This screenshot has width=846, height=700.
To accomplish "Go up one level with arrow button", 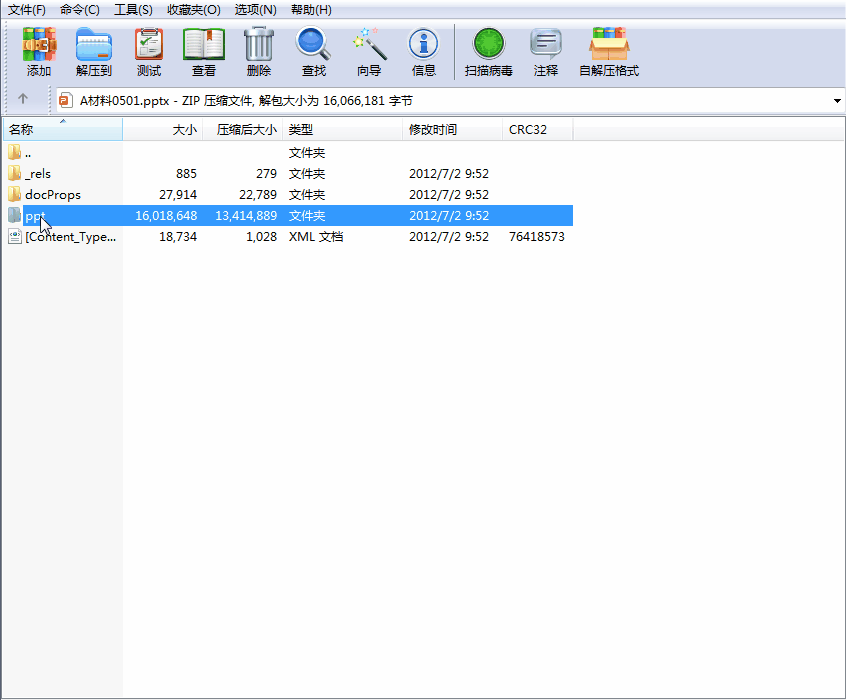I will 23,99.
